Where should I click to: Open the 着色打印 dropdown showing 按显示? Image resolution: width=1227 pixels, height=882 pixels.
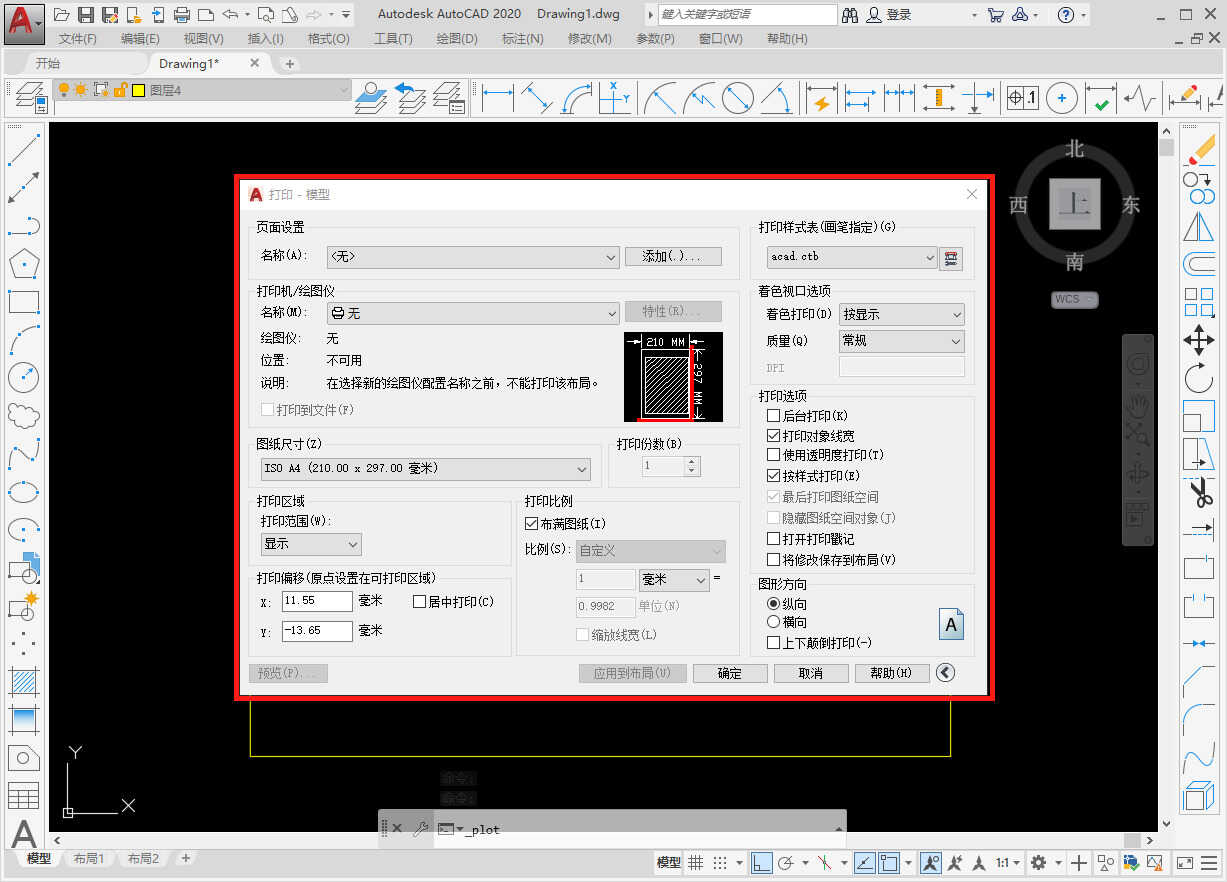point(902,314)
